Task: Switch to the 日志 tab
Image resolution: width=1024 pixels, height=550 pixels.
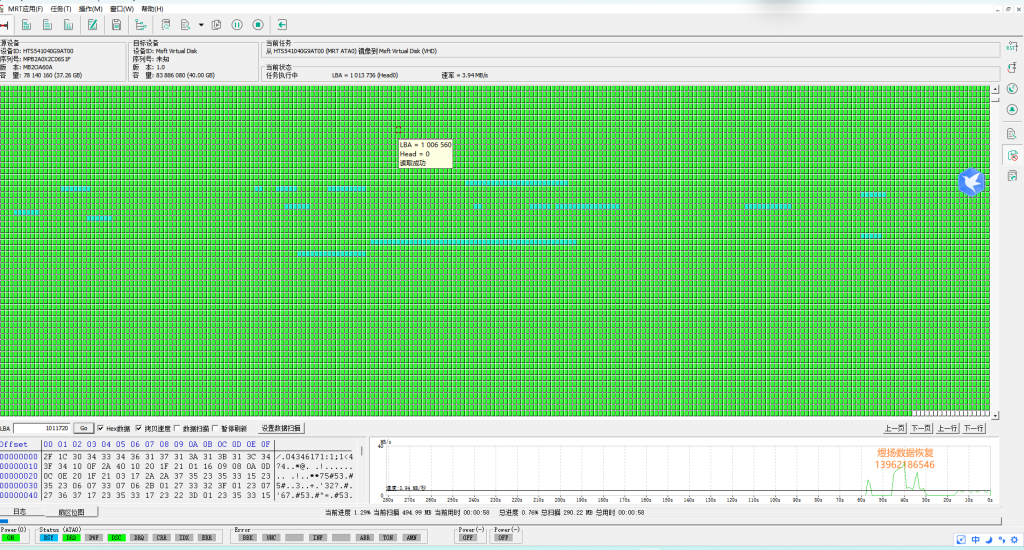Action: [20, 512]
